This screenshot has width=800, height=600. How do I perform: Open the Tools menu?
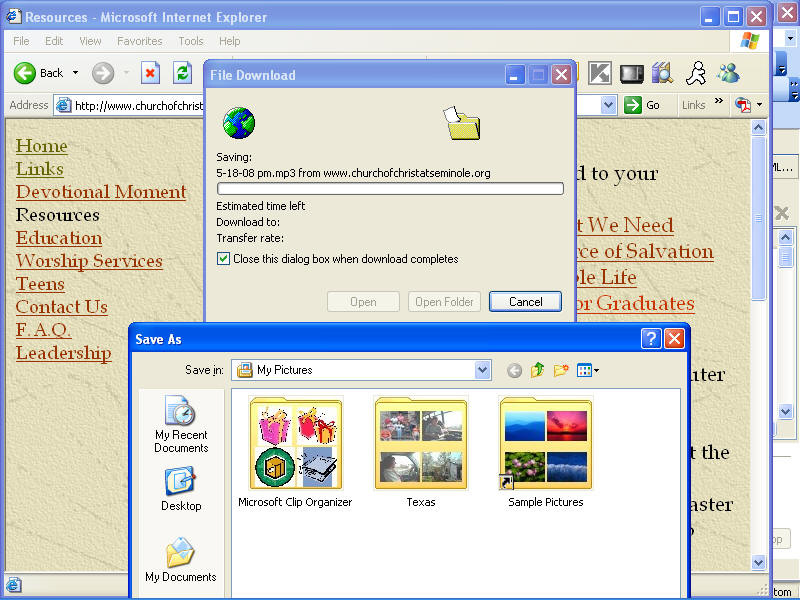point(191,41)
